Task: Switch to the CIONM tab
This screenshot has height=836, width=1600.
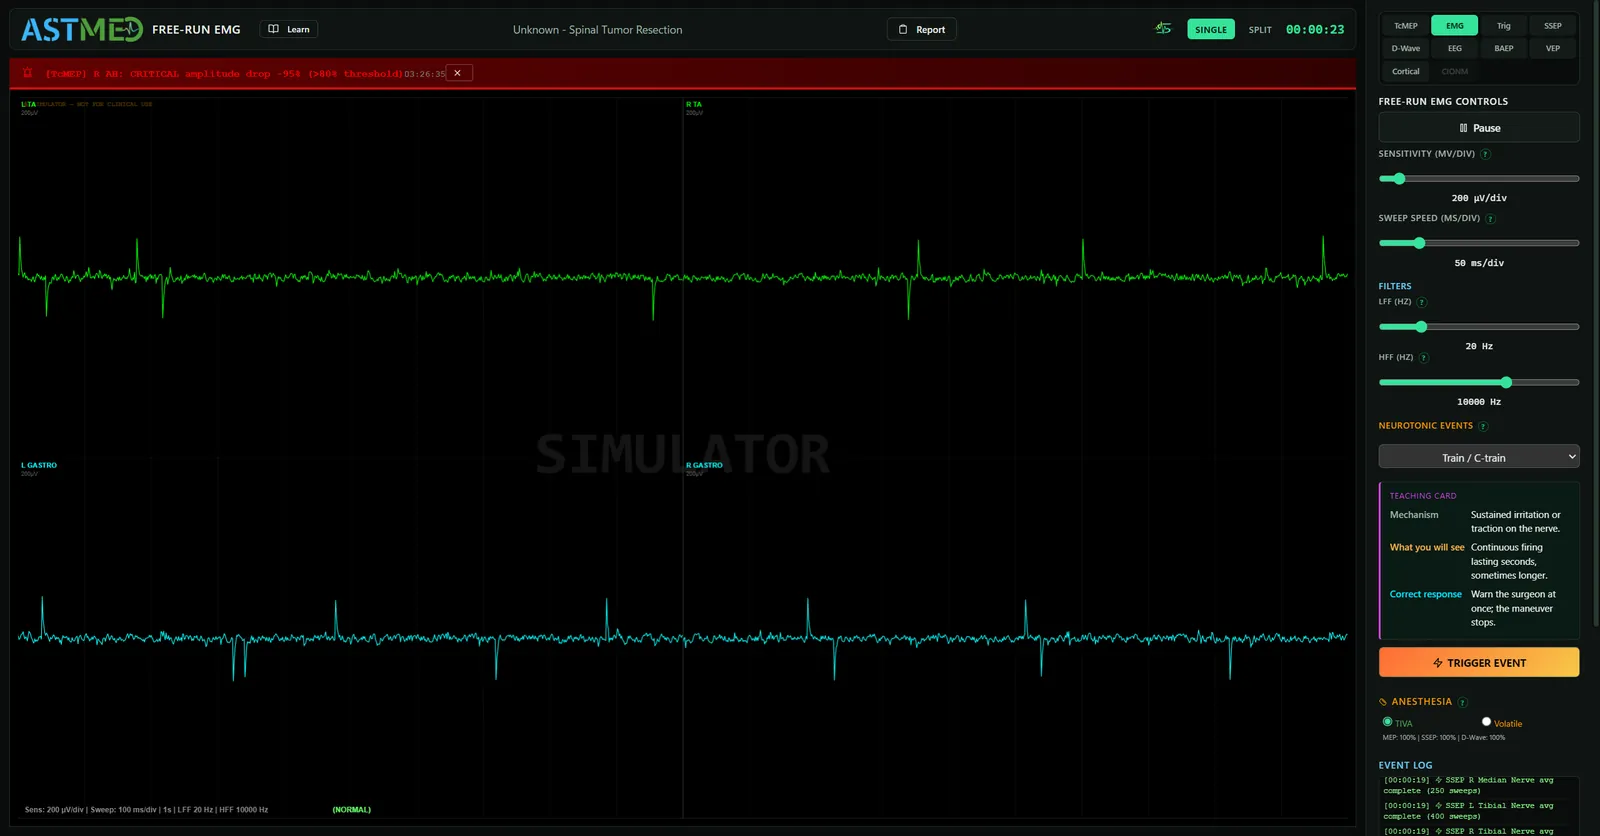Action: click(x=1455, y=71)
